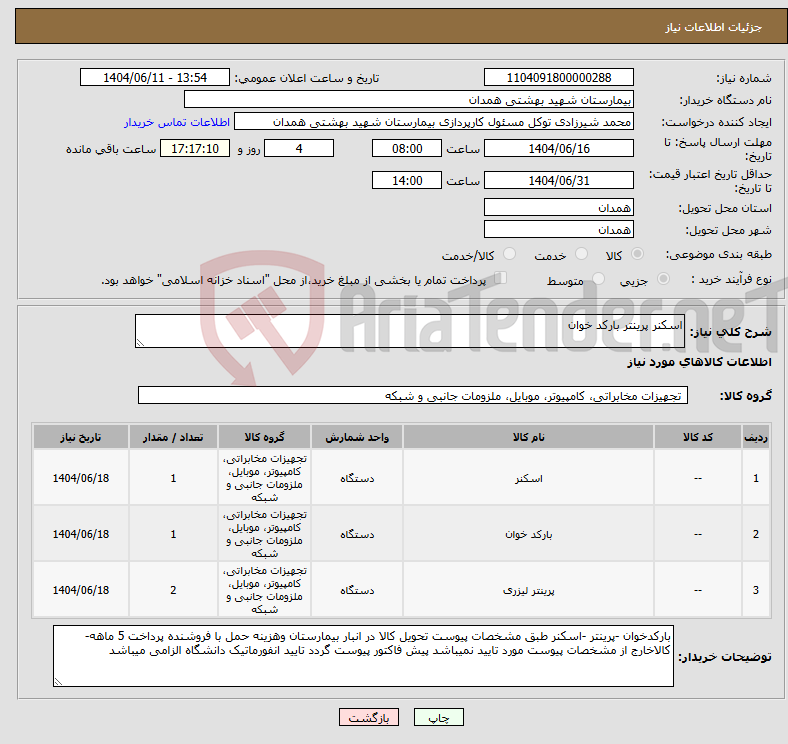The width and height of the screenshot is (788, 744).
Task: Click the بارکد خوان item name cell
Action: 528,534
